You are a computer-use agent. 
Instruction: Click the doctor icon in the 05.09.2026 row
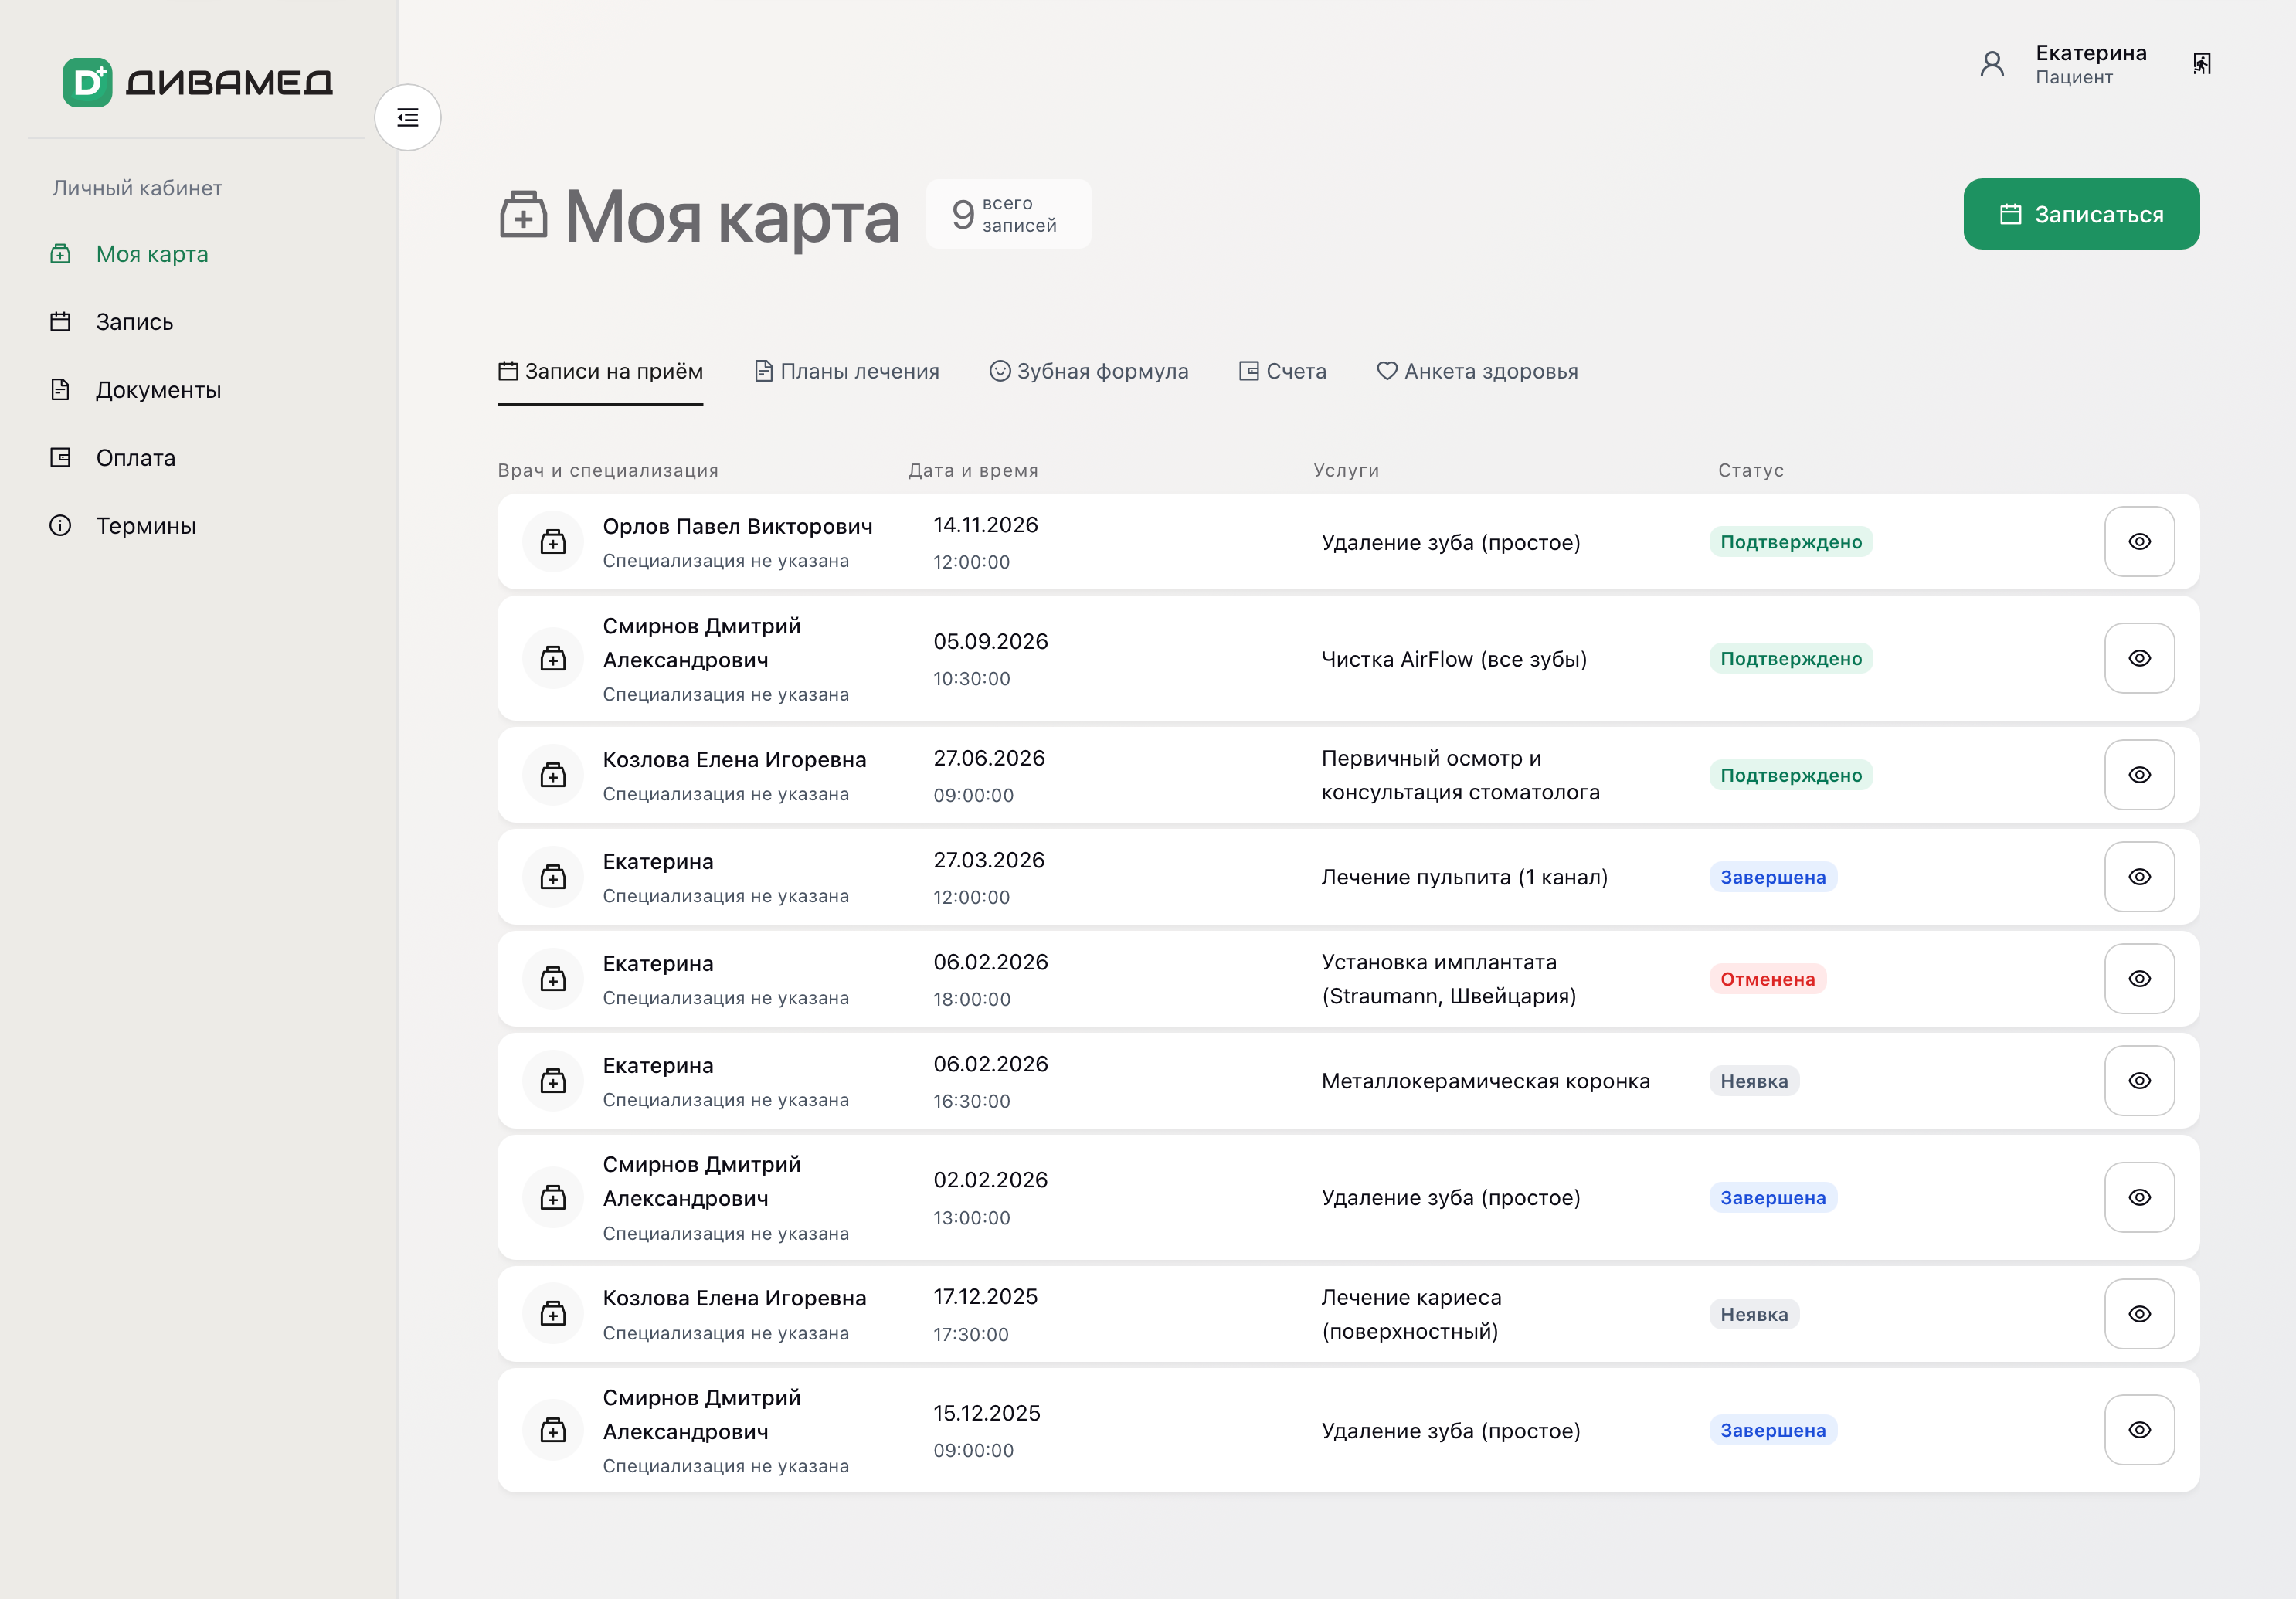coord(553,659)
